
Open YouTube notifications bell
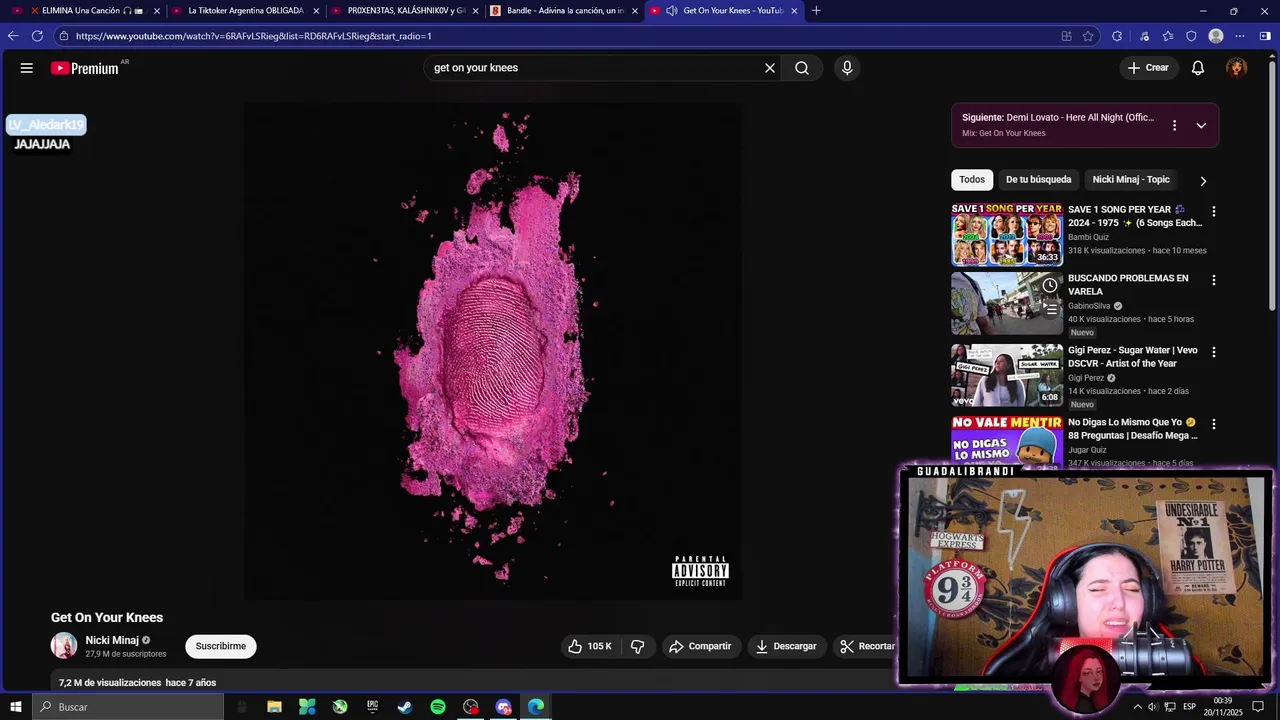[x=1198, y=68]
